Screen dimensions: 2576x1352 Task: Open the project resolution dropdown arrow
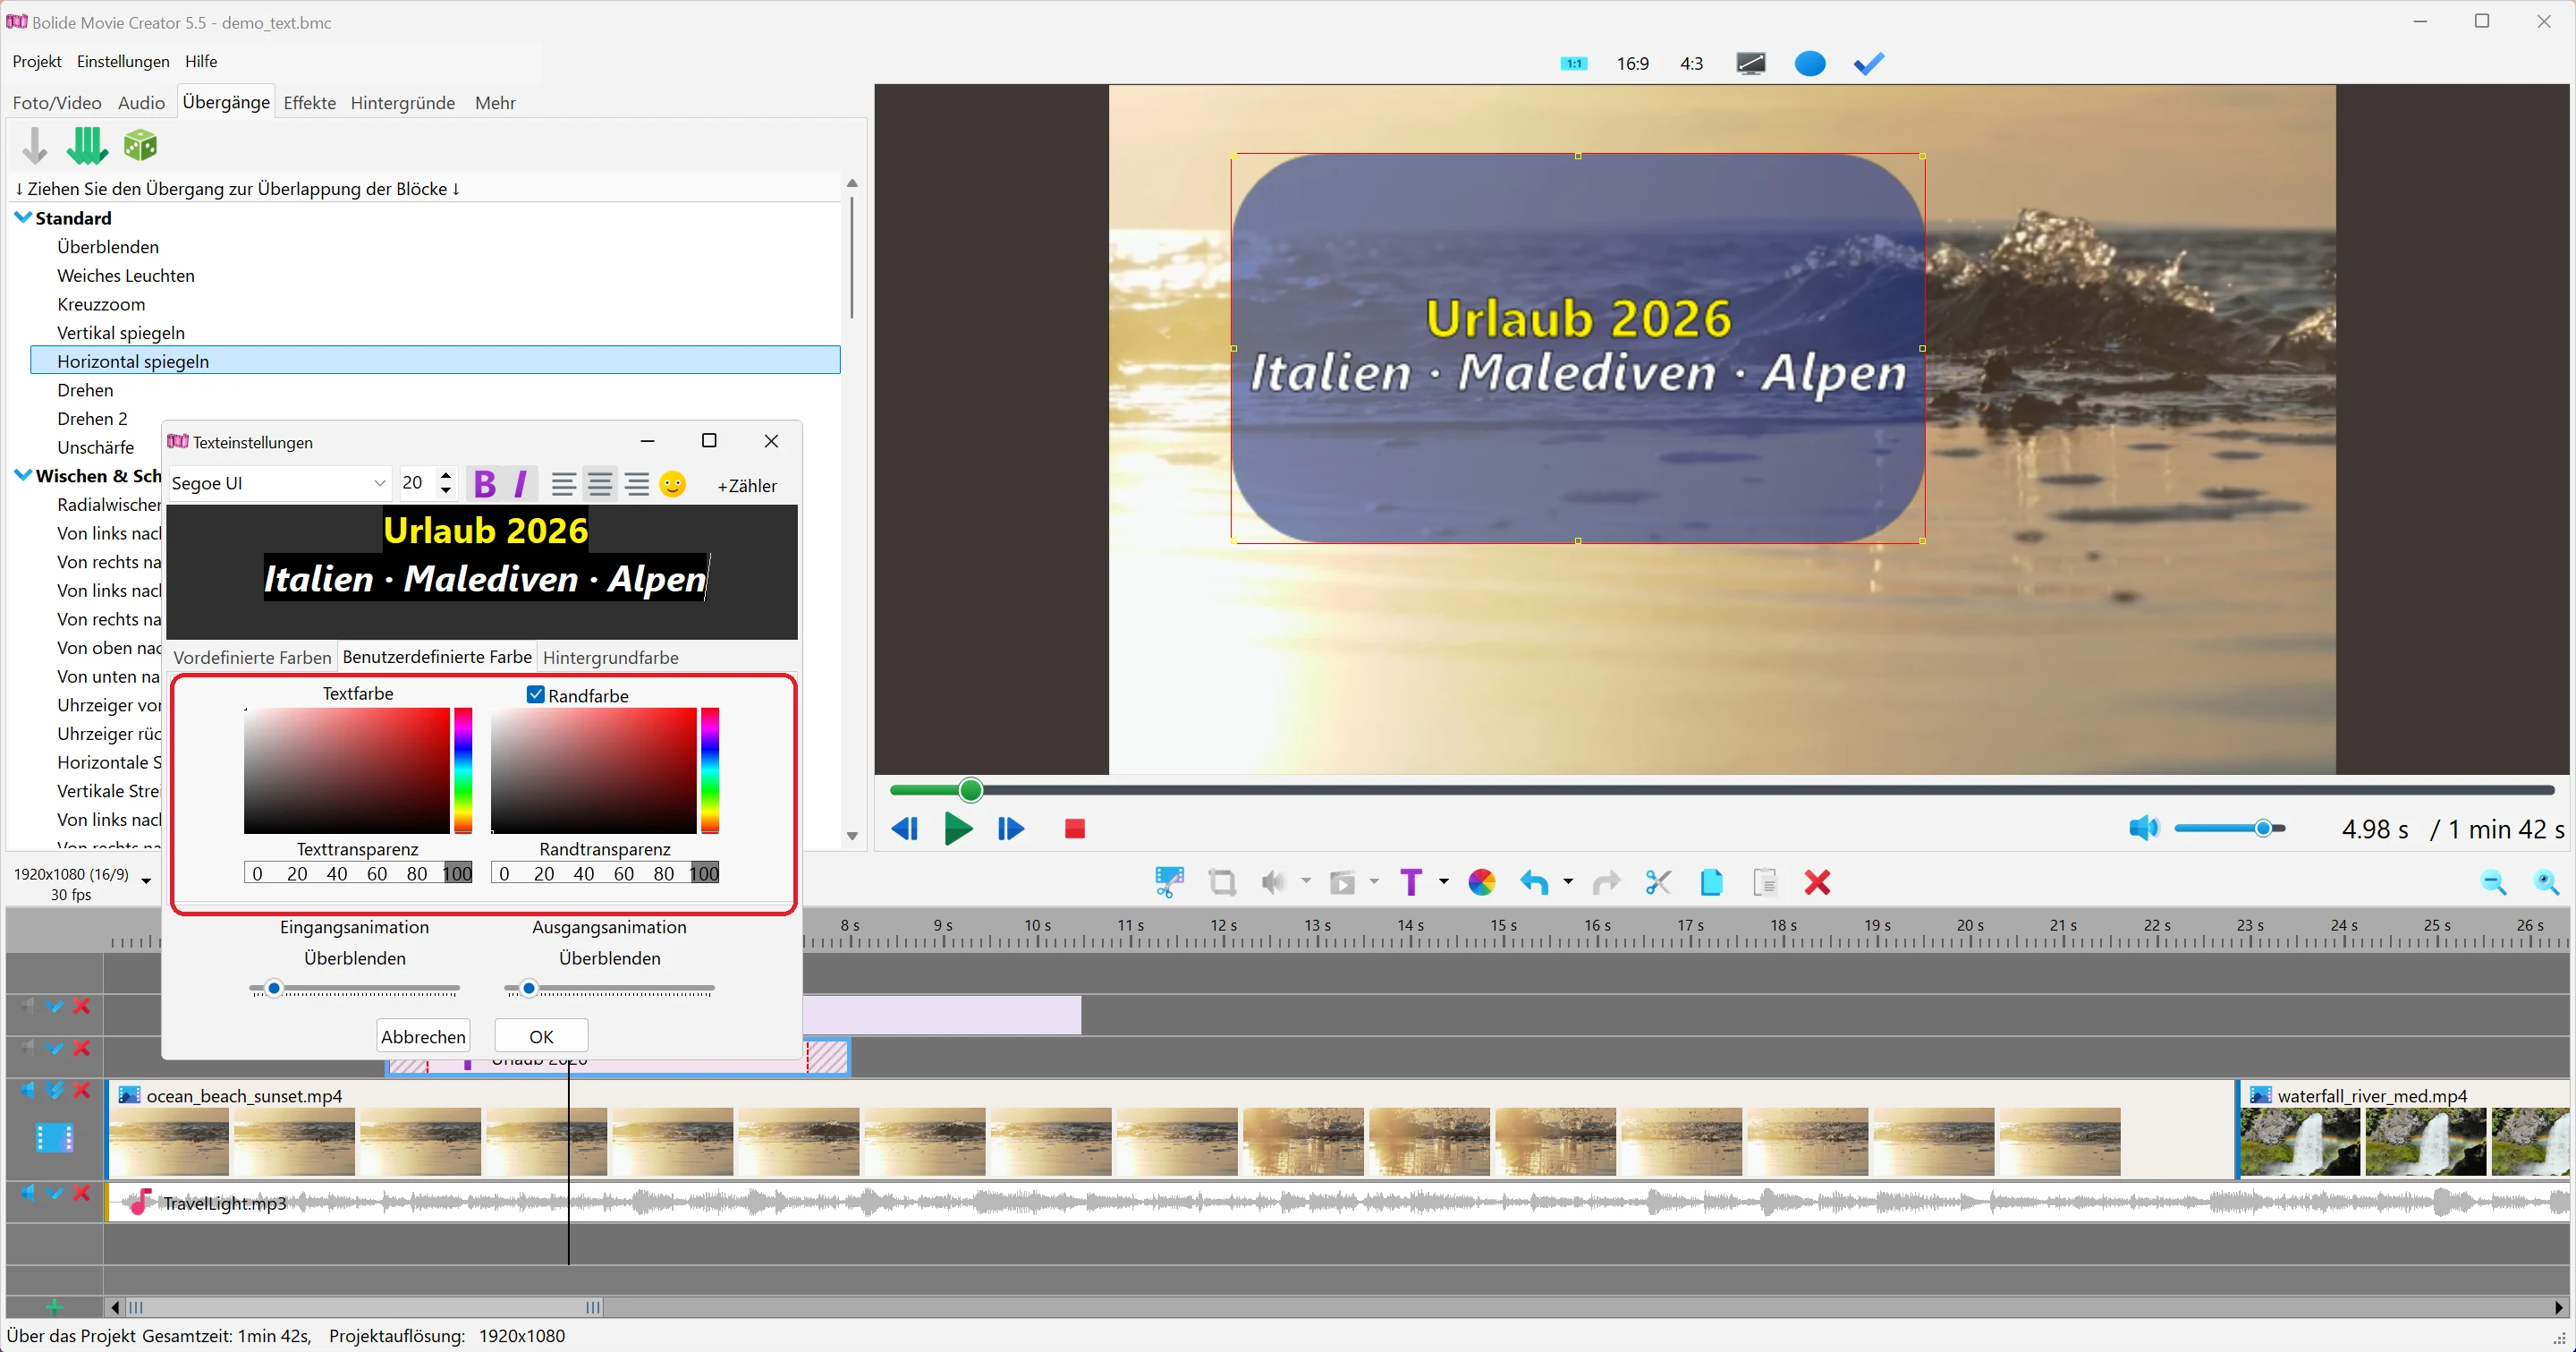pos(146,881)
